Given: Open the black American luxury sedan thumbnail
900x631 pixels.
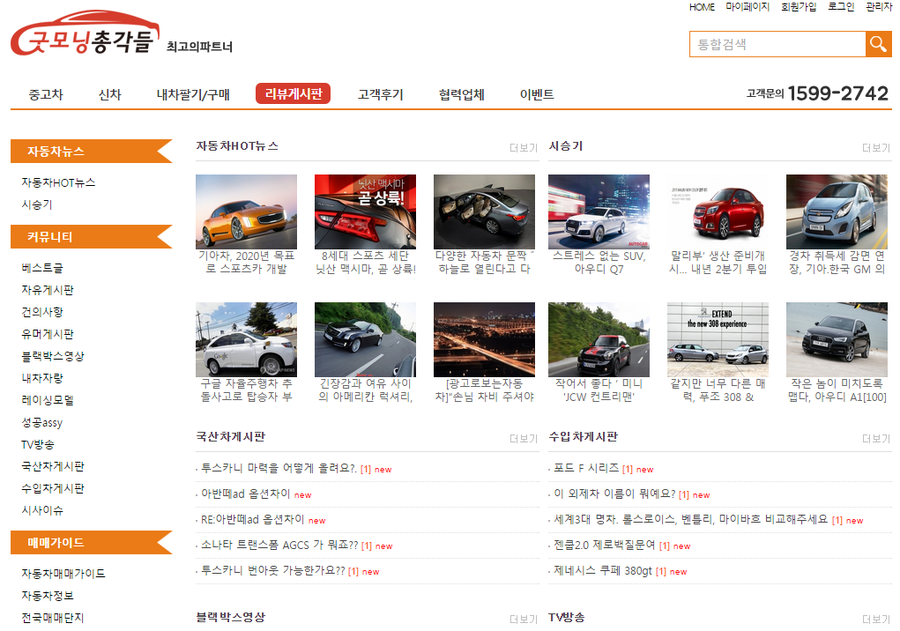Looking at the screenshot, I should 365,339.
